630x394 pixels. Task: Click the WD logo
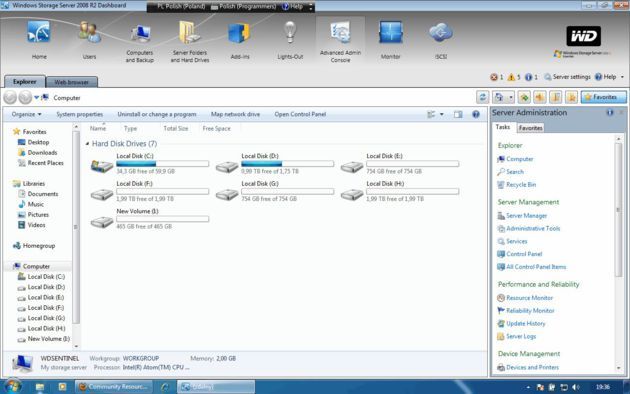(x=583, y=36)
